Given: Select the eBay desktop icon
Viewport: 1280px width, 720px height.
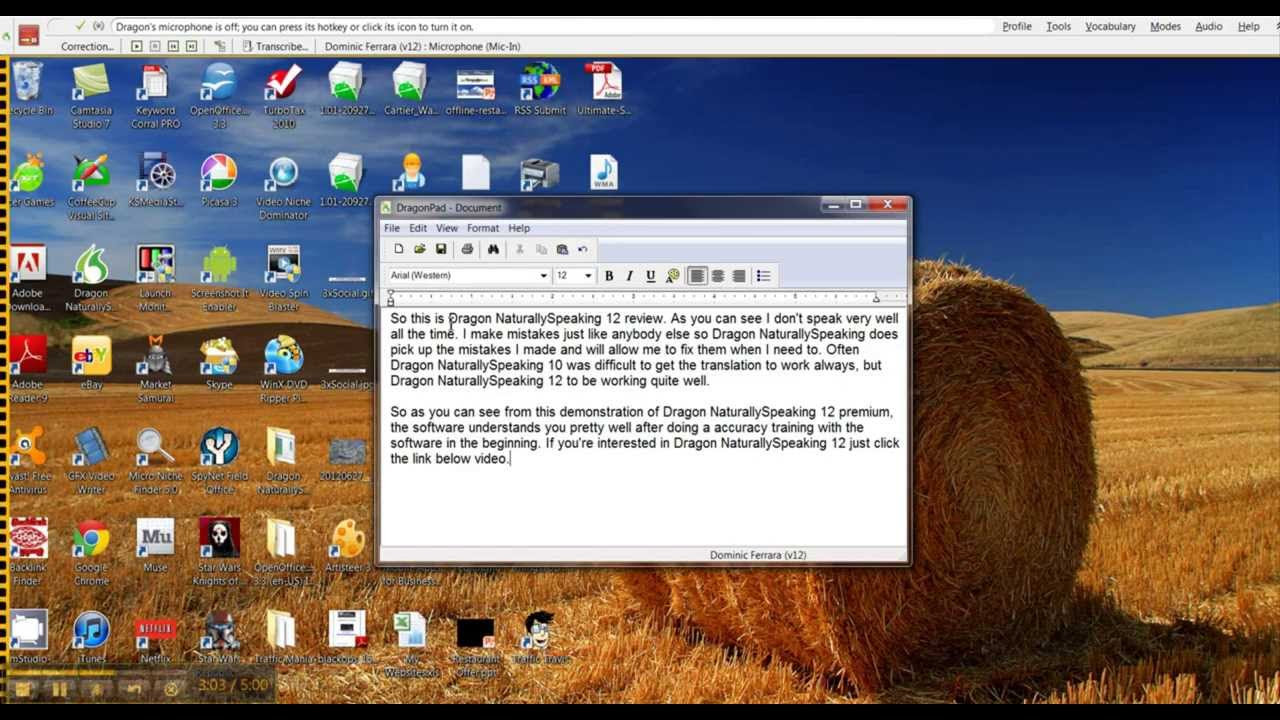Looking at the screenshot, I should pos(91,364).
